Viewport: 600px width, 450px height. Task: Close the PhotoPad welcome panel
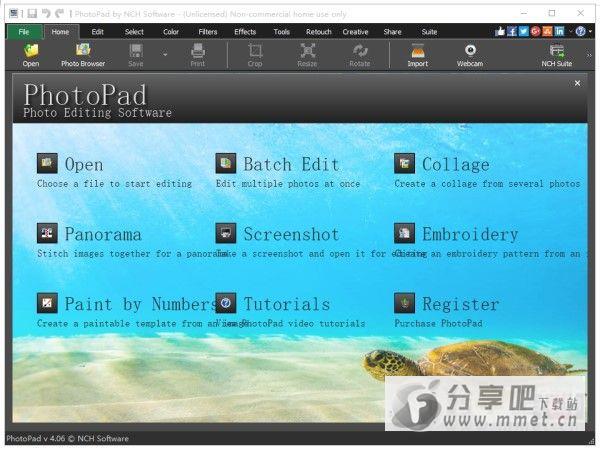[577, 83]
